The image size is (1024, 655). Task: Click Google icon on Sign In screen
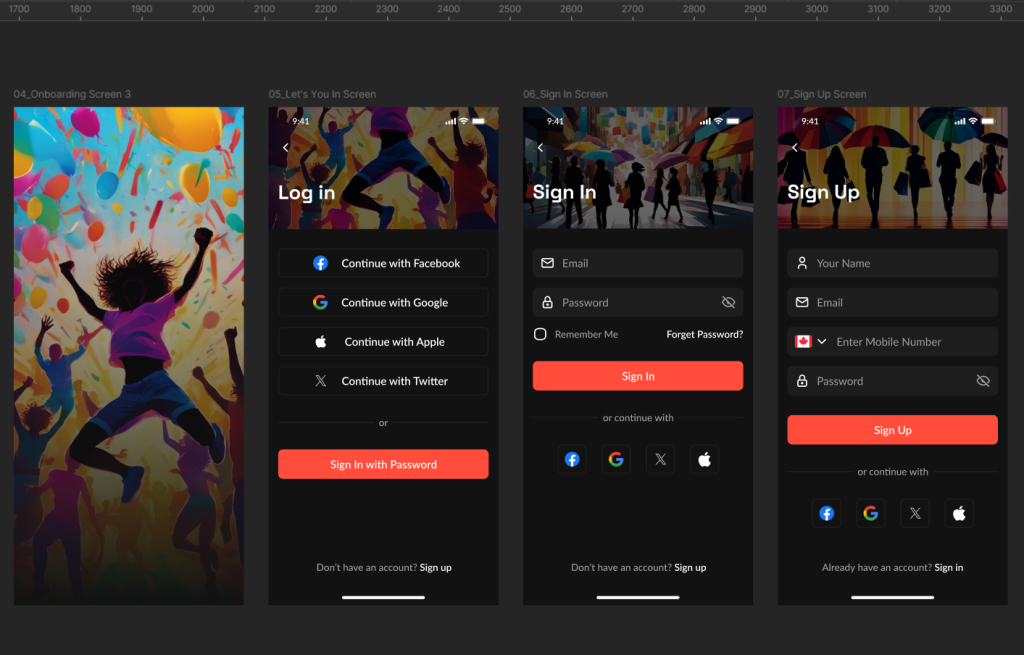coord(616,459)
